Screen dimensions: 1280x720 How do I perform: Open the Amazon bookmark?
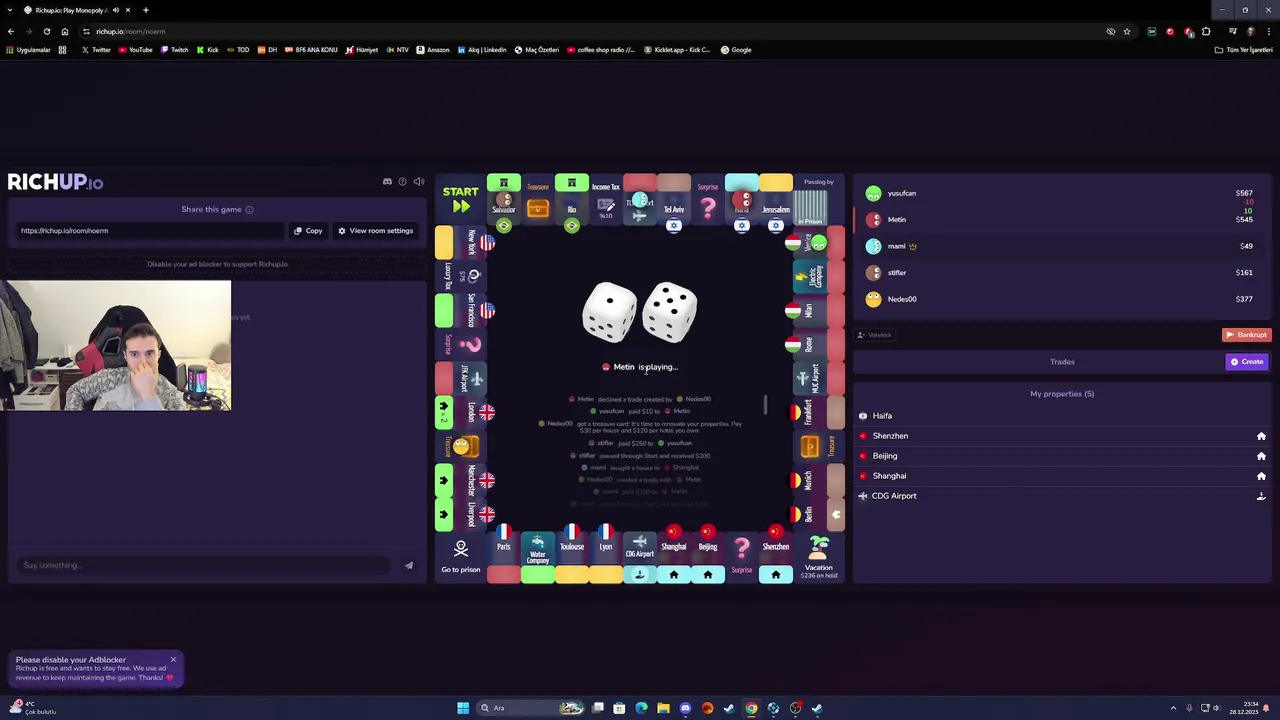[433, 50]
